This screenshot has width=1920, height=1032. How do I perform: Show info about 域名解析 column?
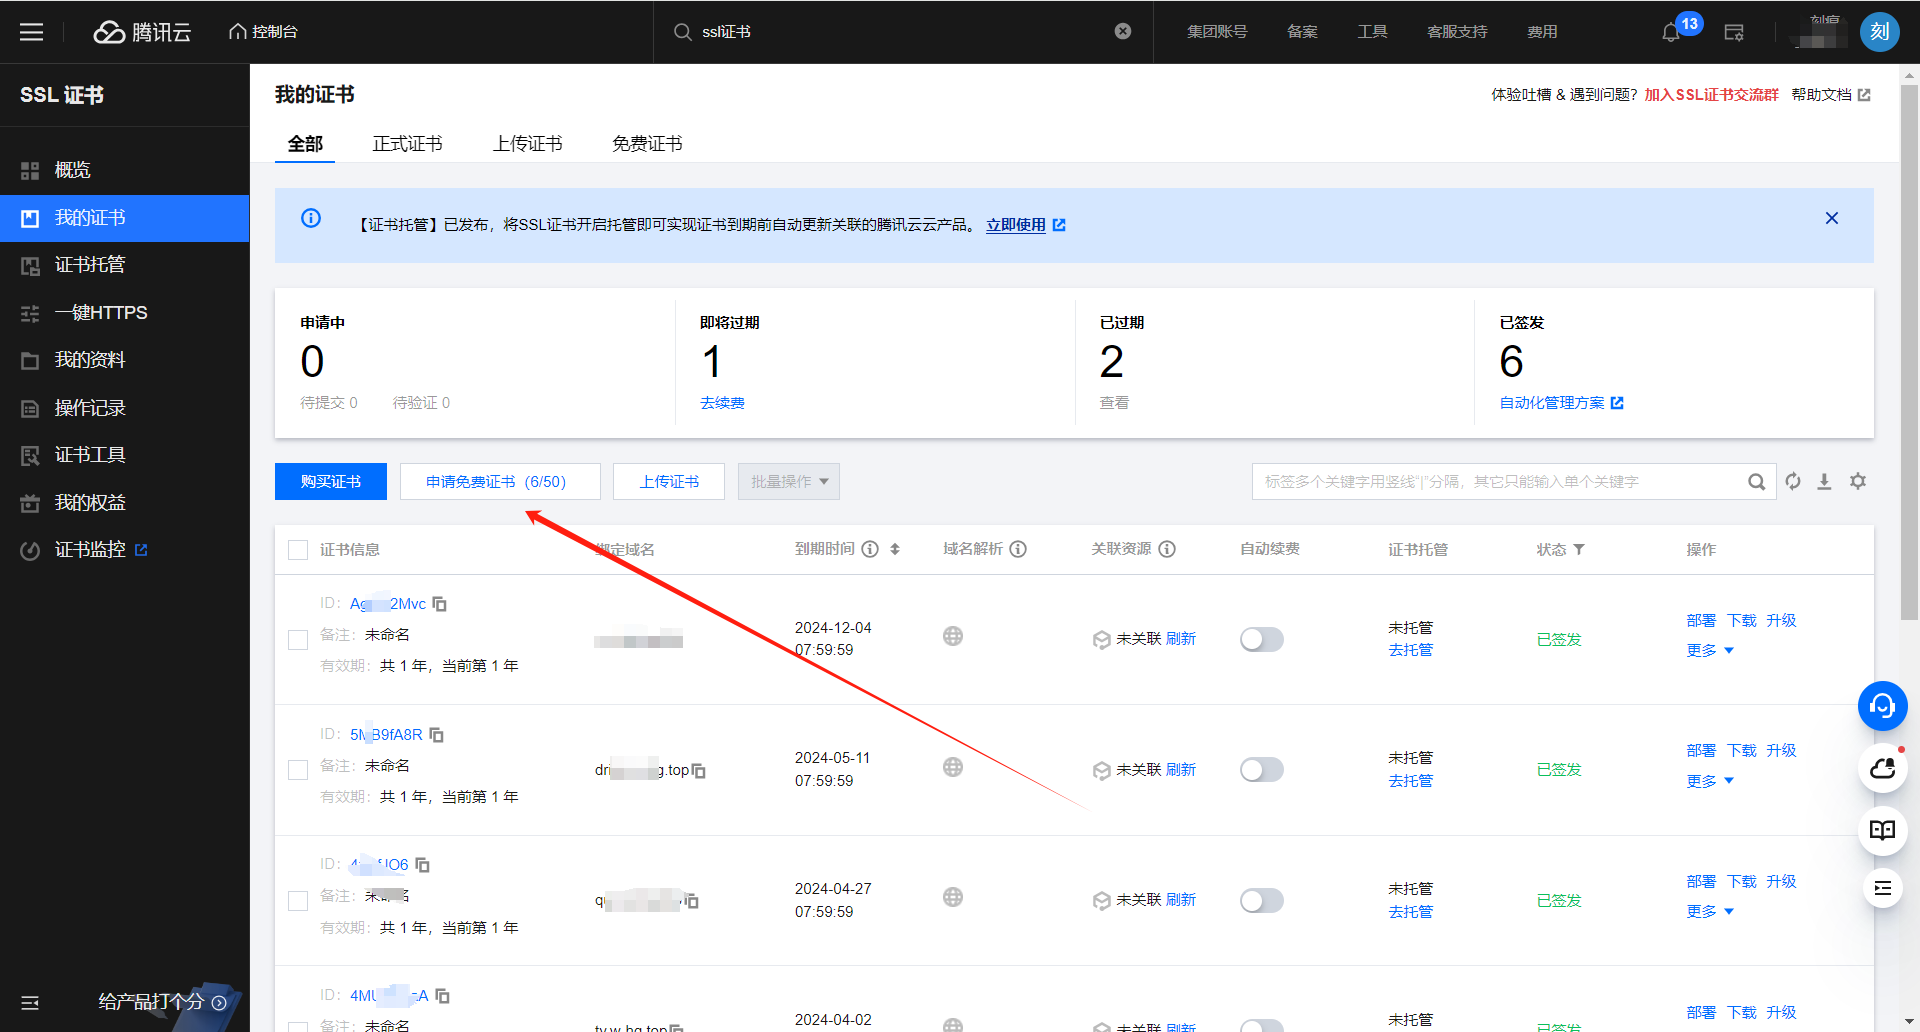click(1018, 549)
